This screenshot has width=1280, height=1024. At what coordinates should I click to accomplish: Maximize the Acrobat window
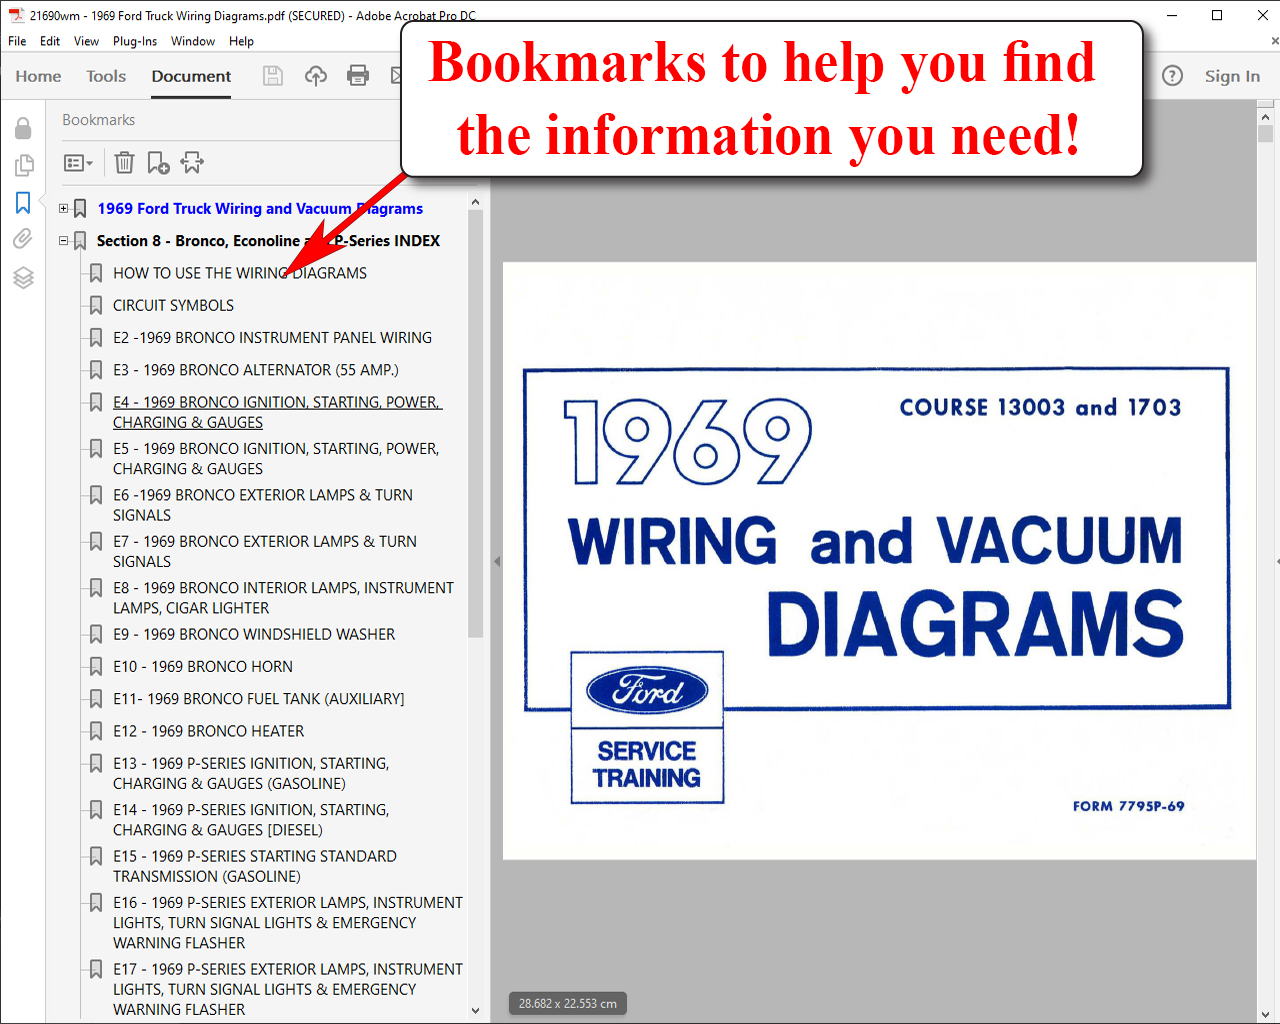[x=1217, y=15]
